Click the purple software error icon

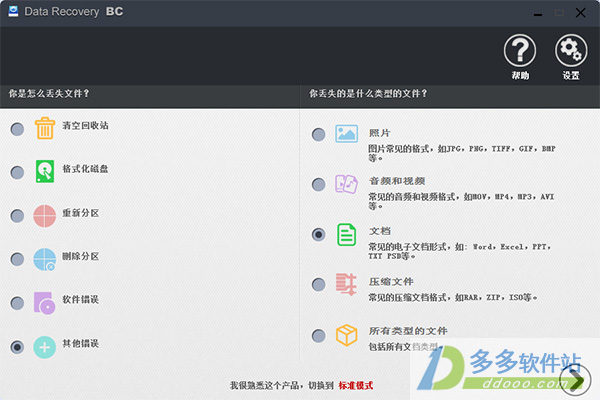point(44,303)
